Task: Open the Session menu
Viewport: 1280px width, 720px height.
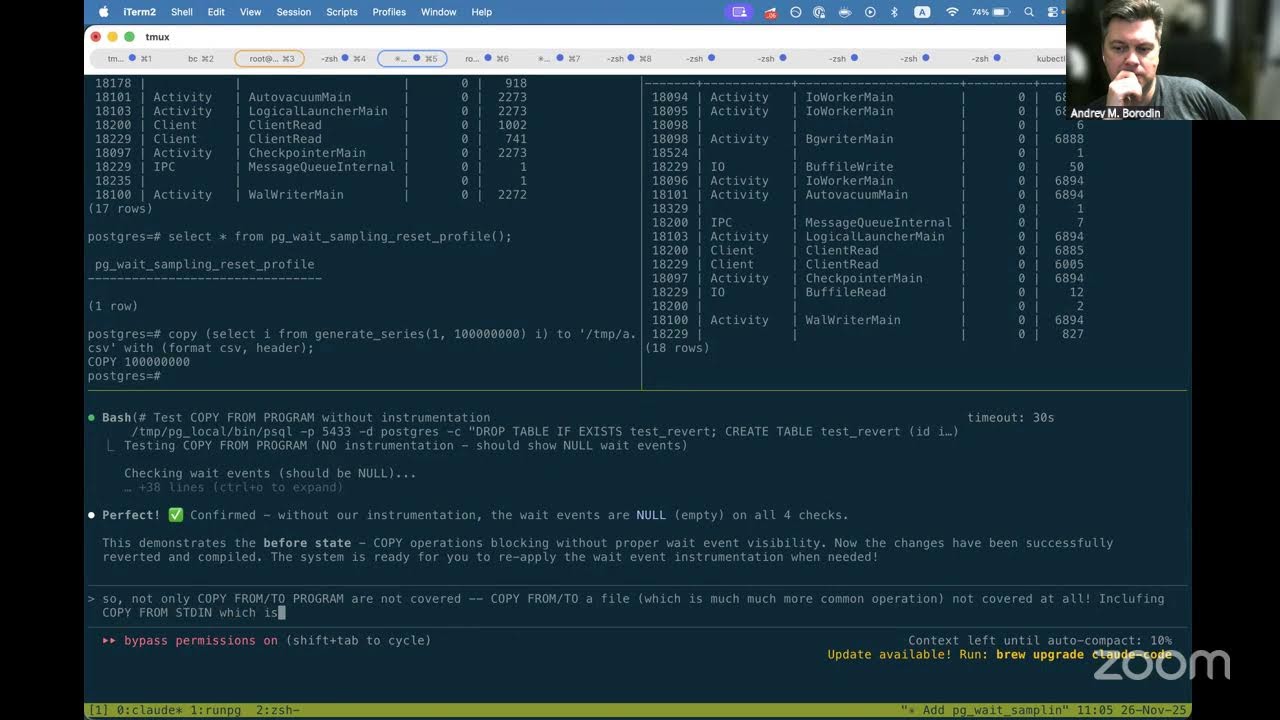Action: pos(294,12)
